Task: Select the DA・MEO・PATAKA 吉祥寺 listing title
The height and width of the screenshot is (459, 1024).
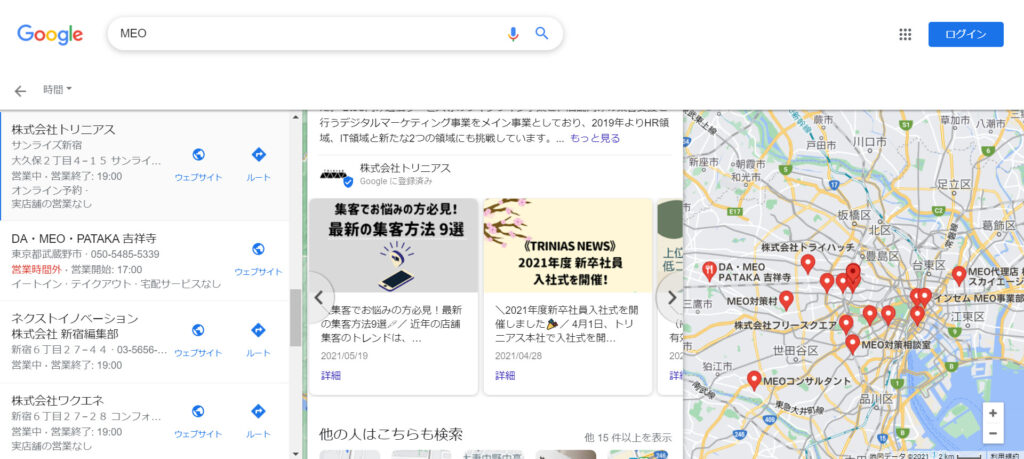Action: click(x=84, y=238)
